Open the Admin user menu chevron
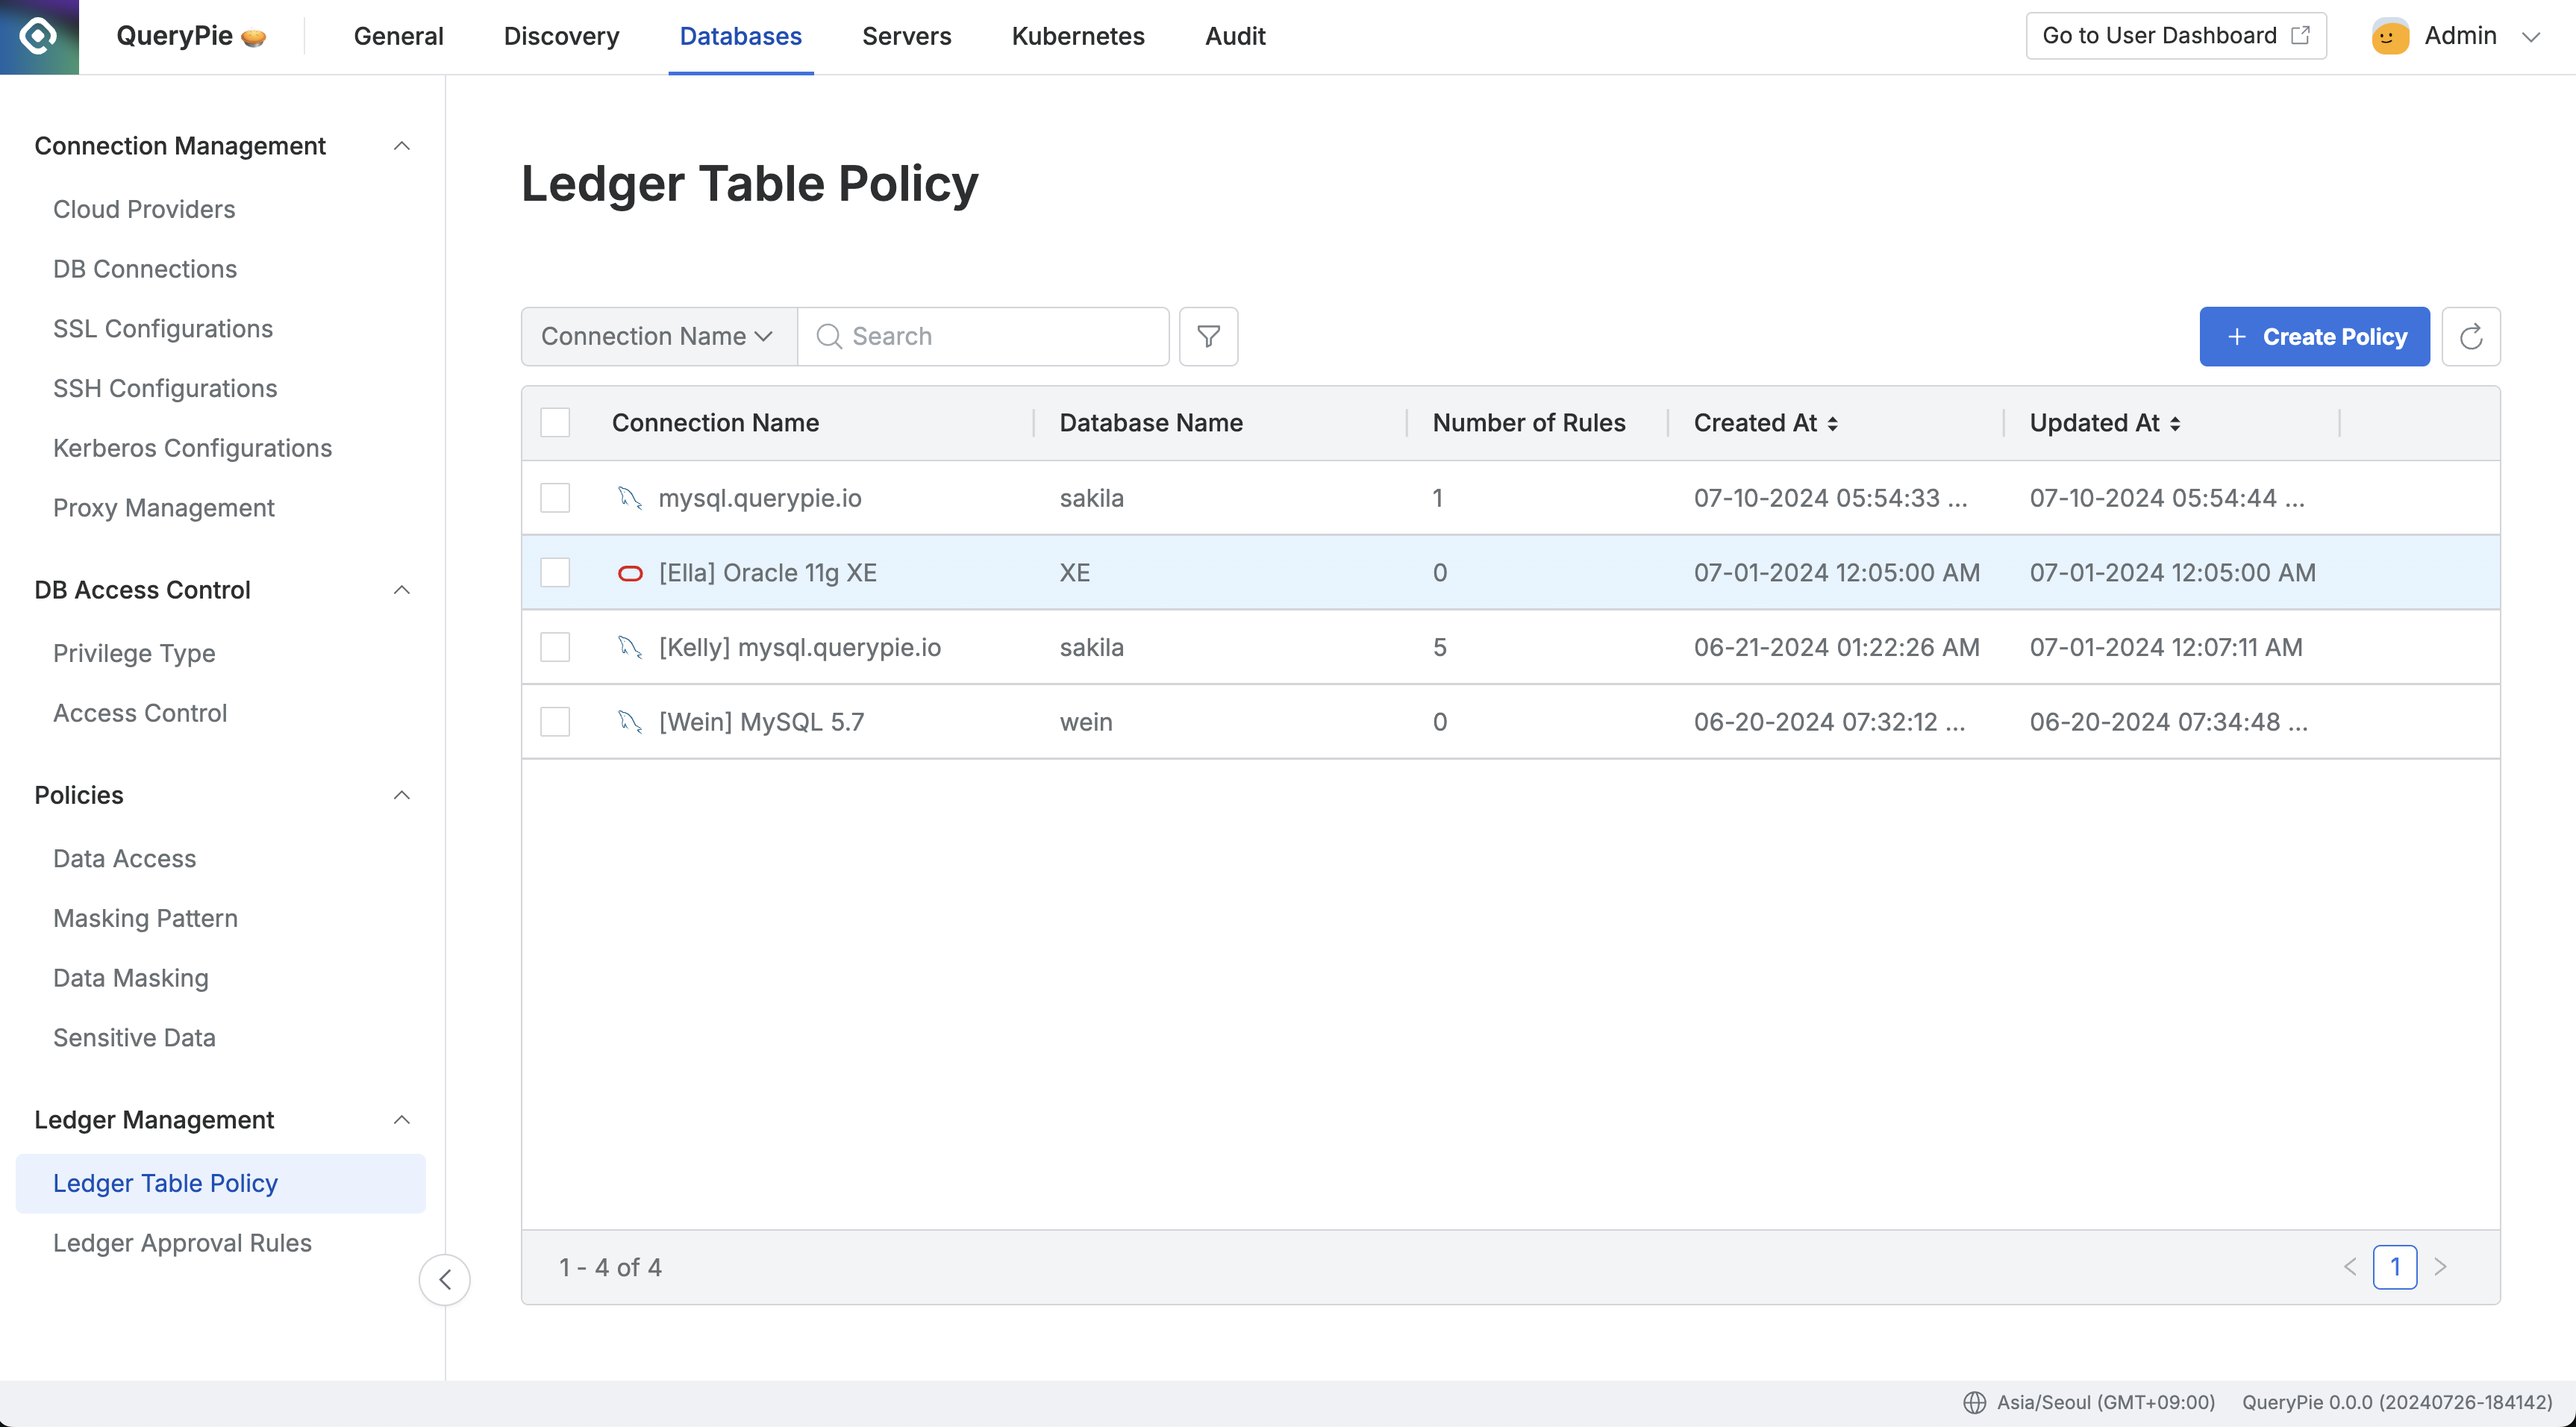 coord(2530,37)
